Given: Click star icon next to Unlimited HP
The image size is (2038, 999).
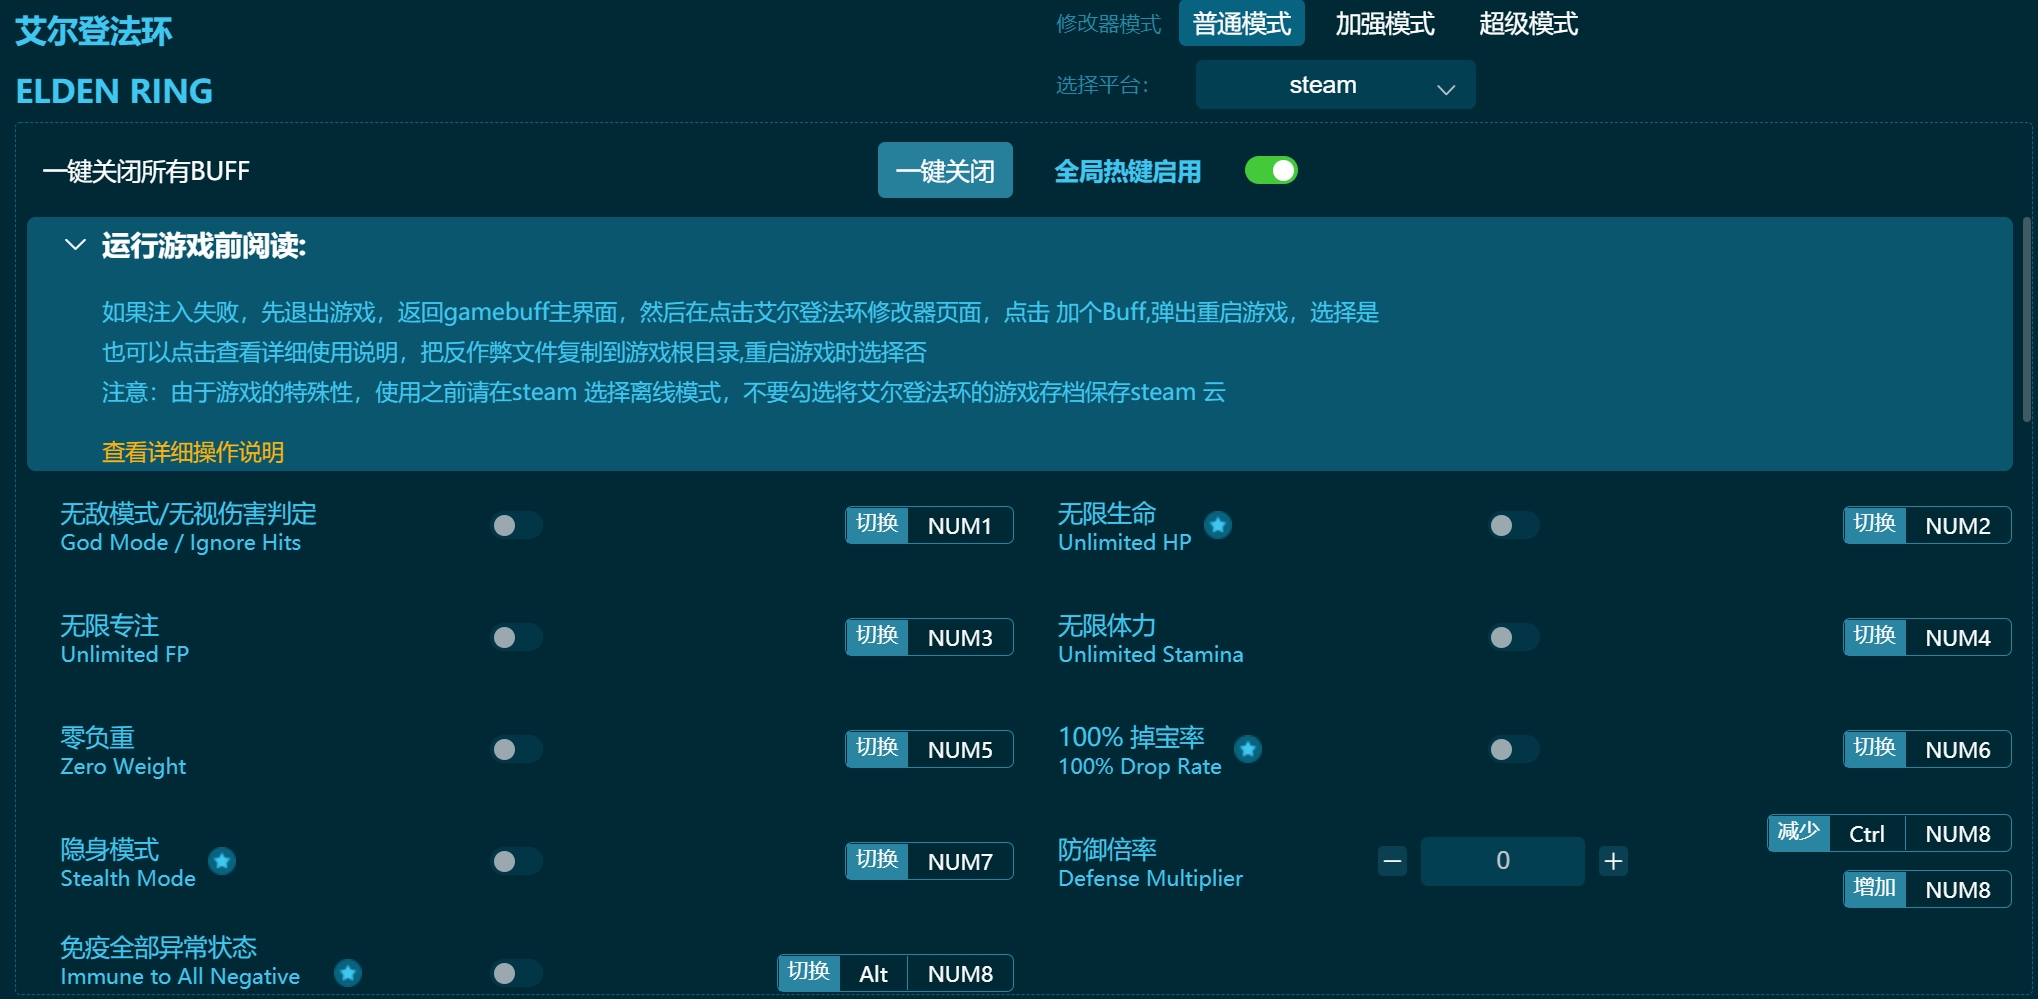Looking at the screenshot, I should [1217, 525].
